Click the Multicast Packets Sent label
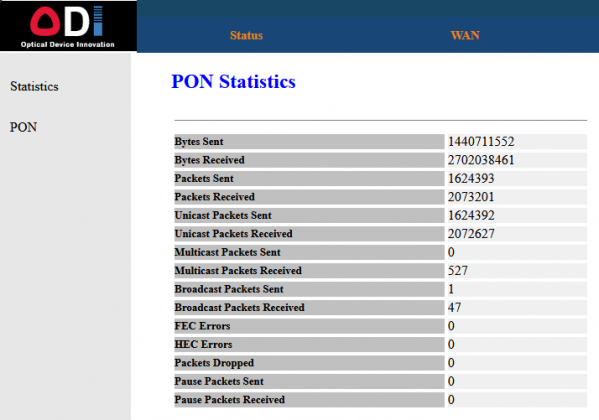The image size is (599, 420). [228, 252]
